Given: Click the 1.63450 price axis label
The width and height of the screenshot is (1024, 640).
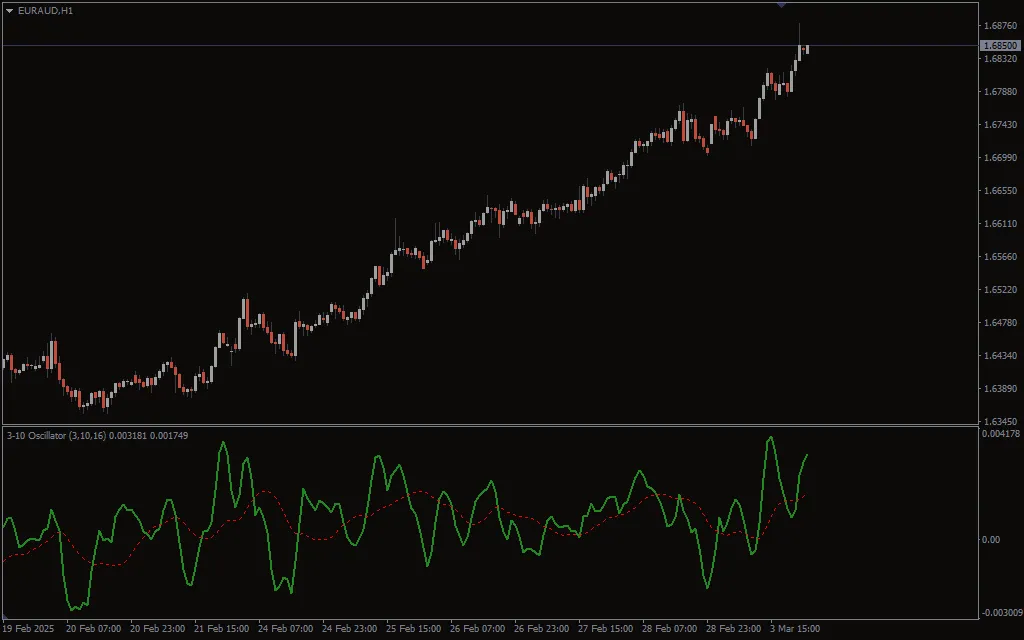Looking at the screenshot, I should (1000, 422).
